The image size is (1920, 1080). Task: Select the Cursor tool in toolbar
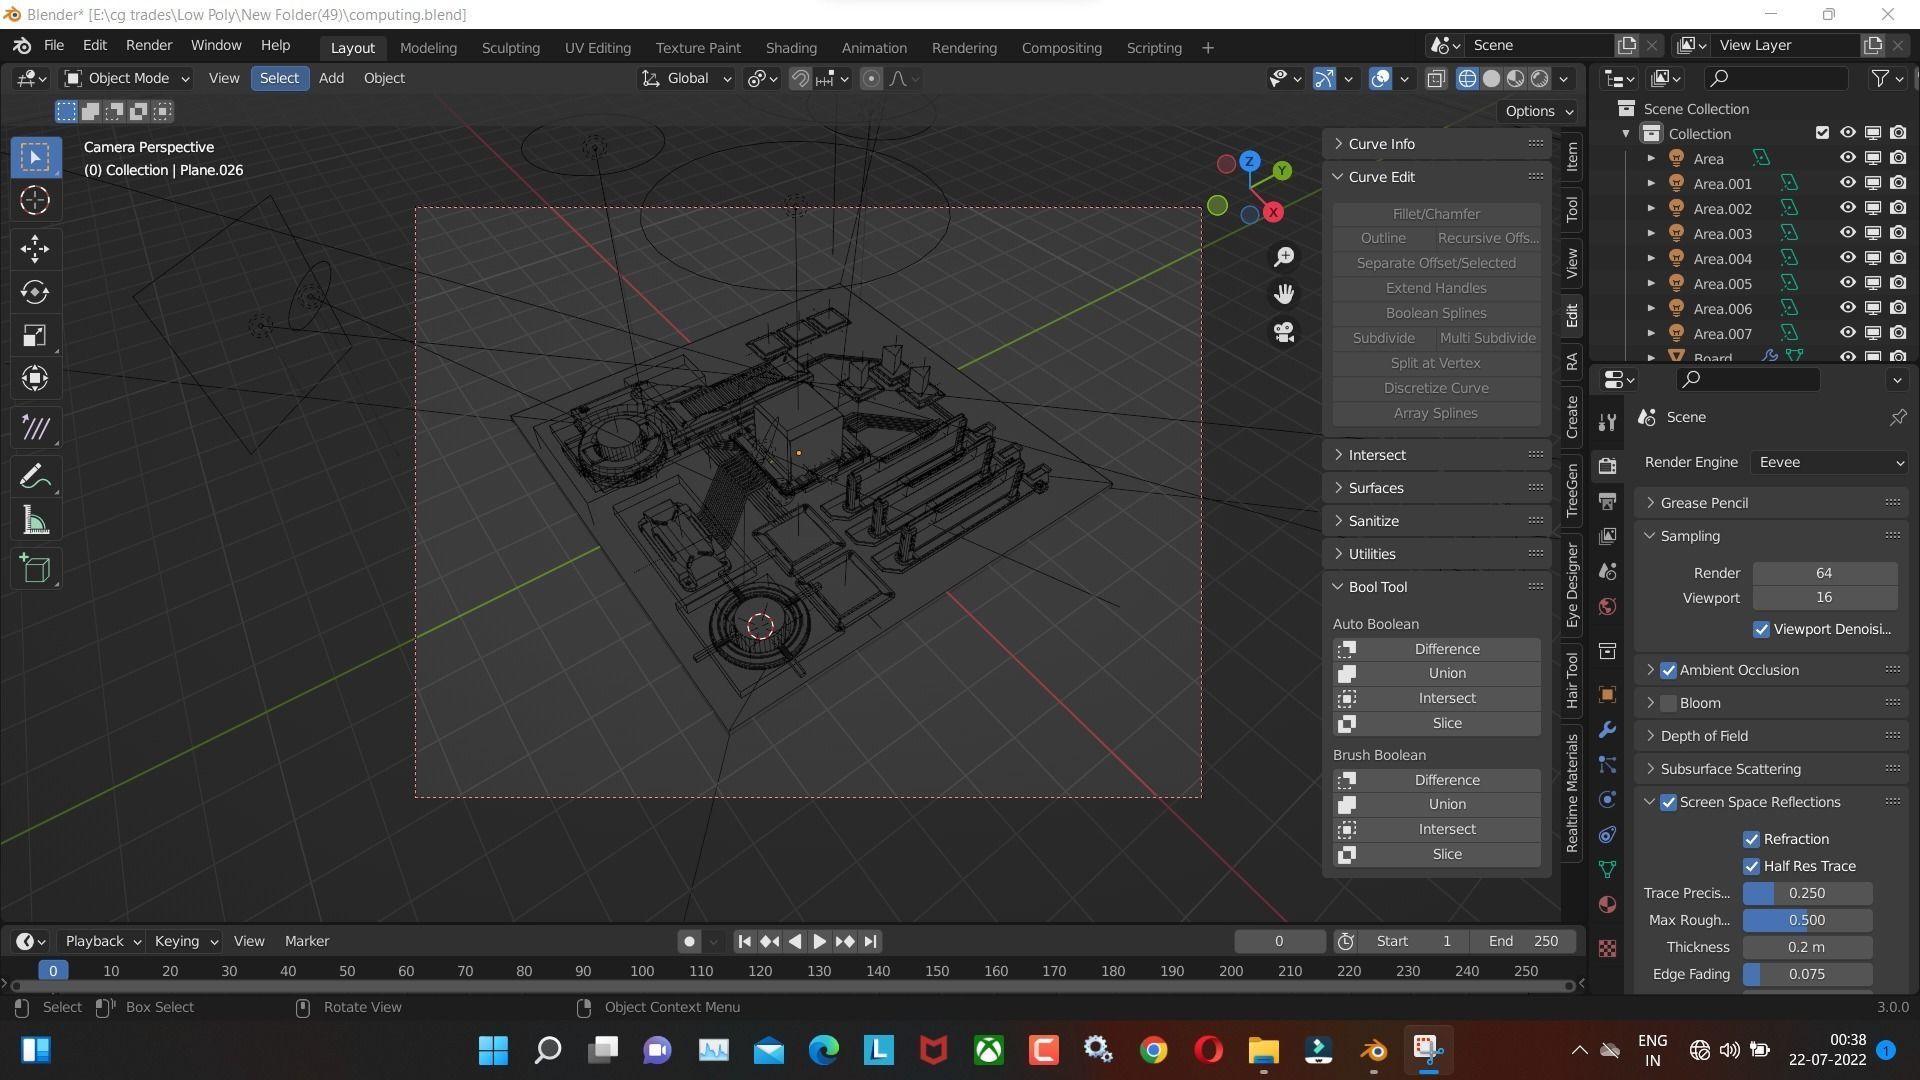(35, 201)
